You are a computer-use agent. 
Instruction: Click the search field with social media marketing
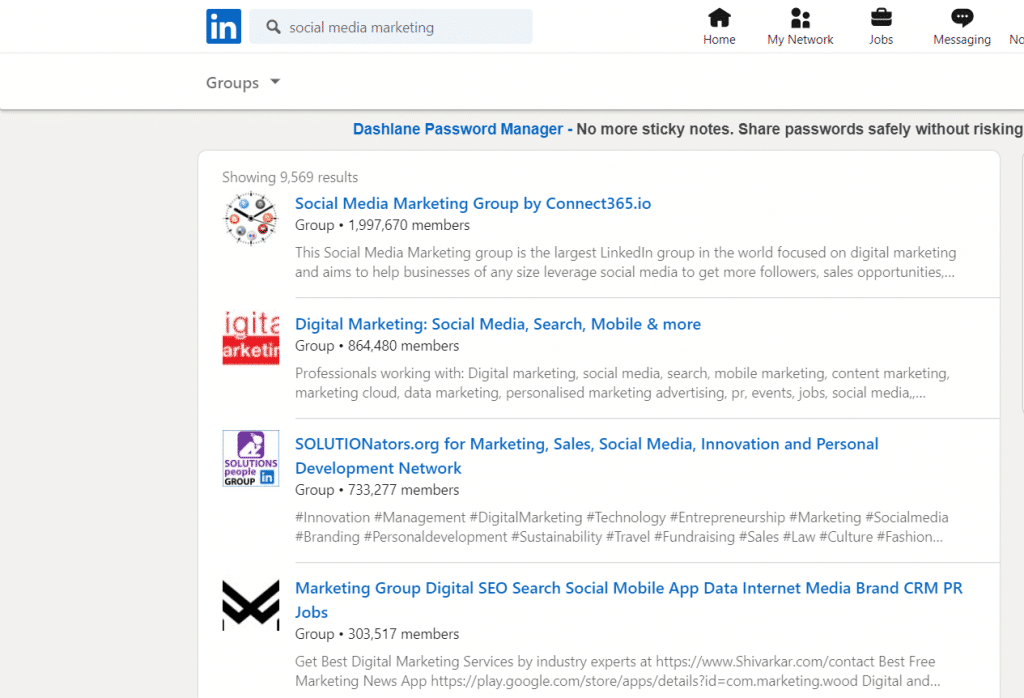(400, 27)
